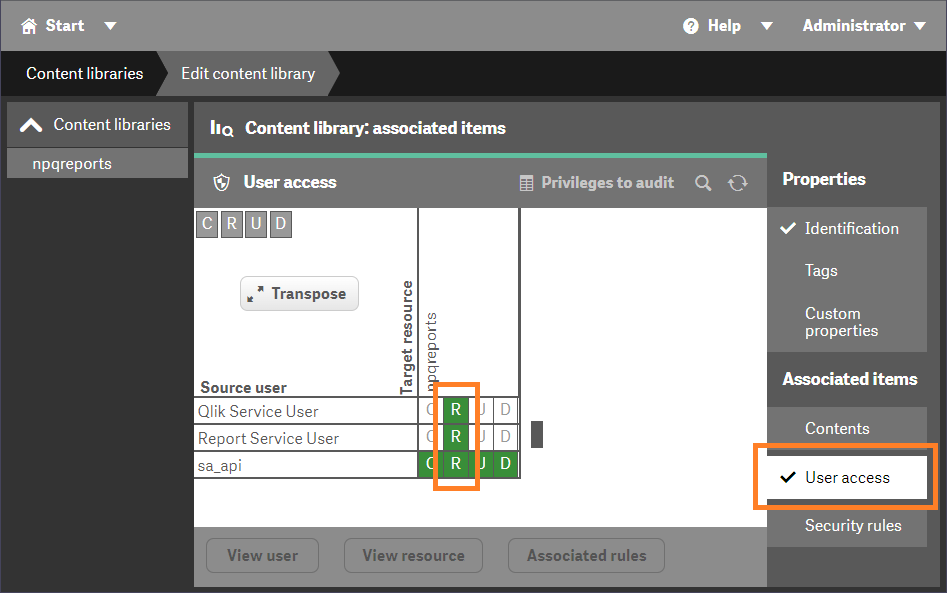
Task: Toggle the U (update) privilege filter
Action: pos(256,224)
